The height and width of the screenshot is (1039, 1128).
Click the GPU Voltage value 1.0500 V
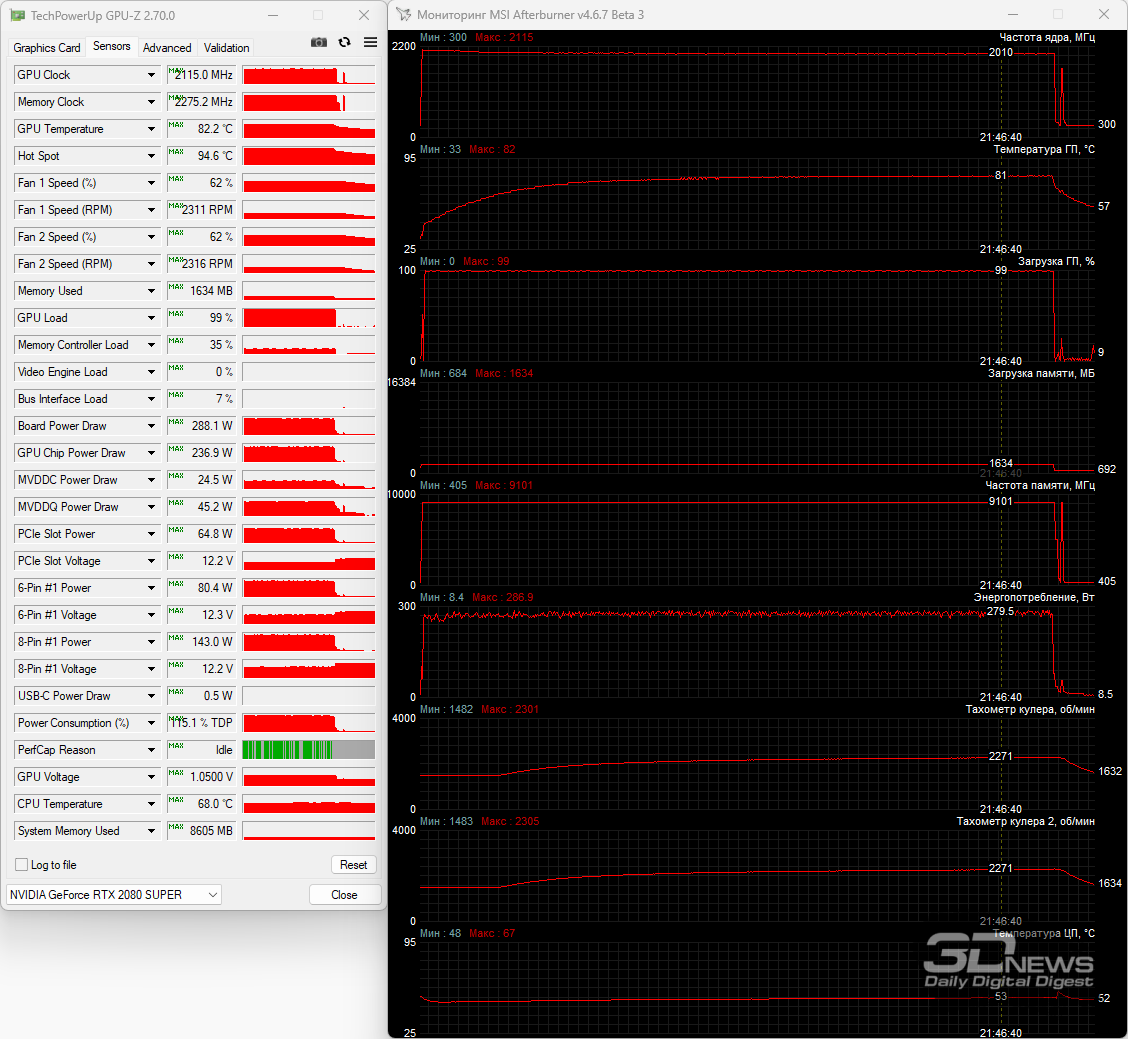pos(201,777)
